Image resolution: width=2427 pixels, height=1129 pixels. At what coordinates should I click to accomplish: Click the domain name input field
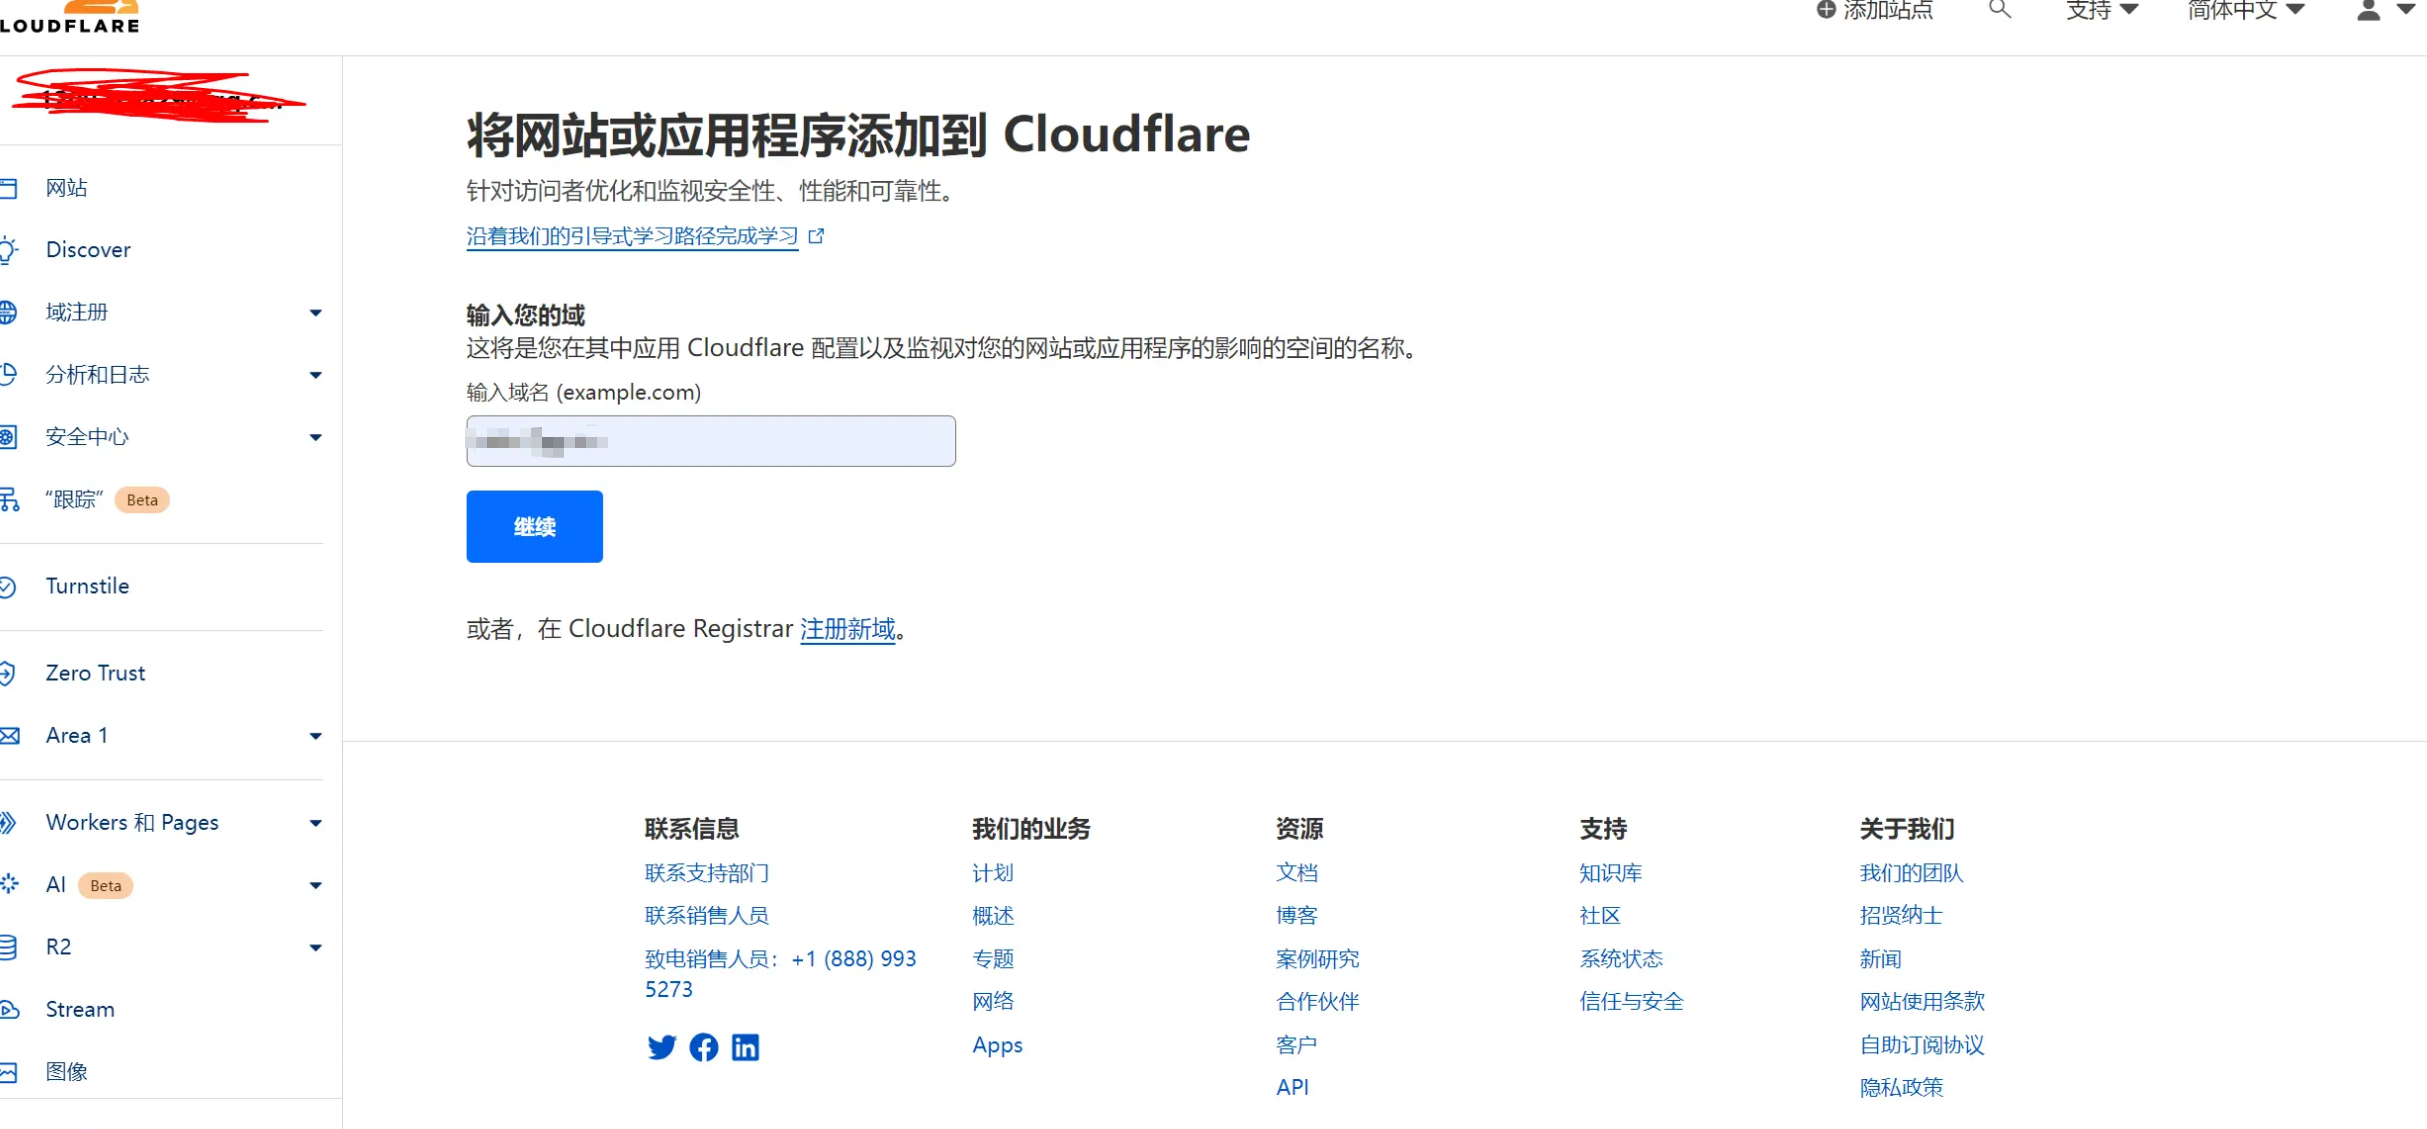[710, 441]
